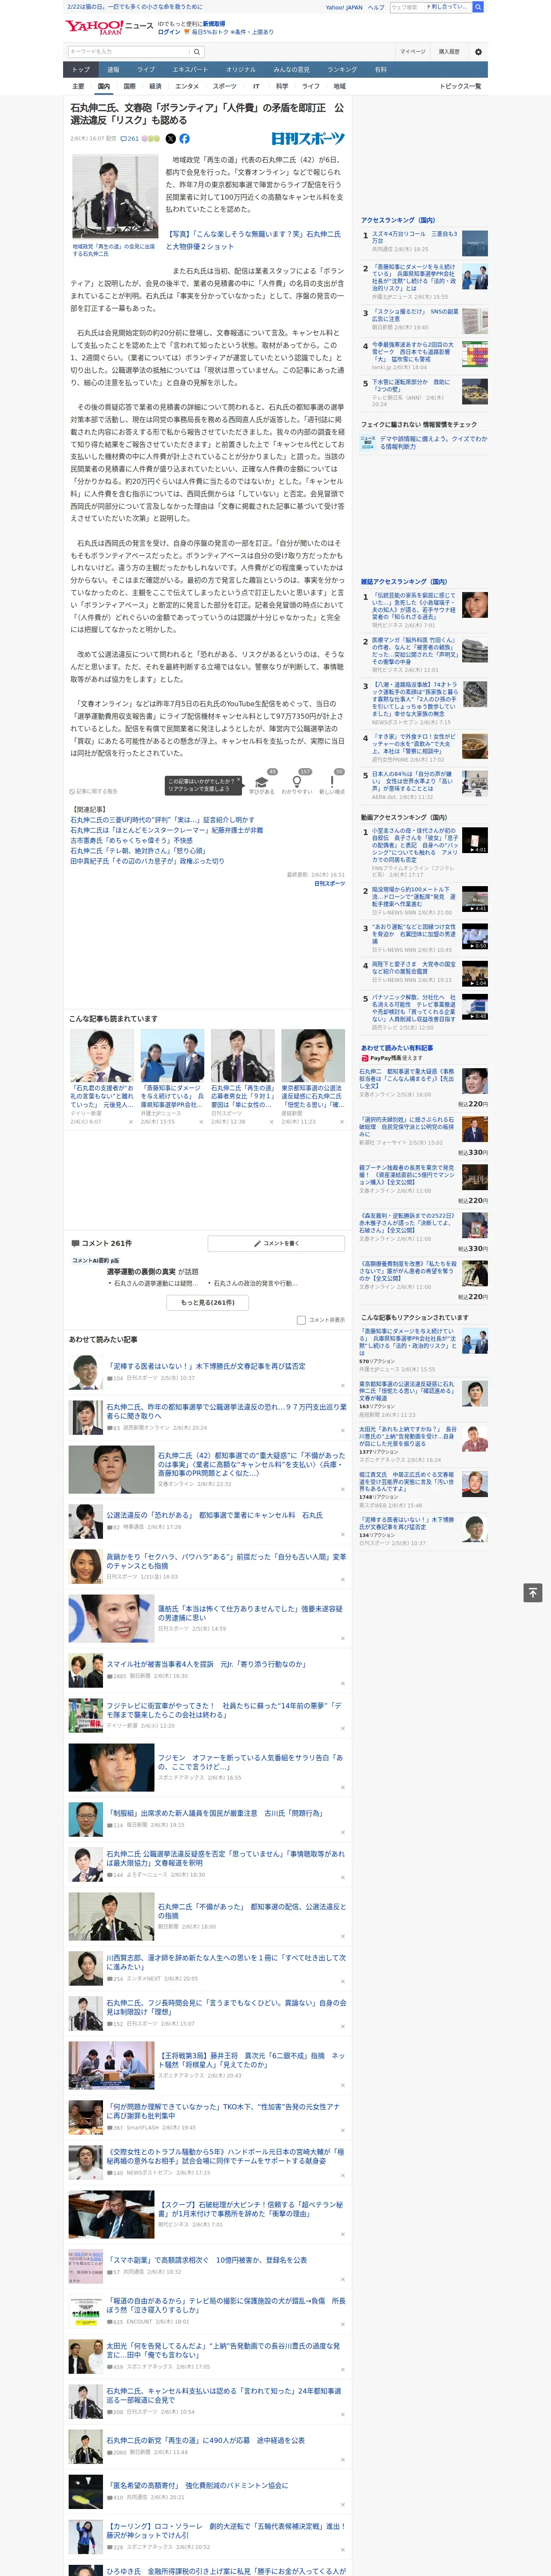Click the Yahoo! JAPAN News logo
This screenshot has height=2576, width=551.
pos(109,27)
